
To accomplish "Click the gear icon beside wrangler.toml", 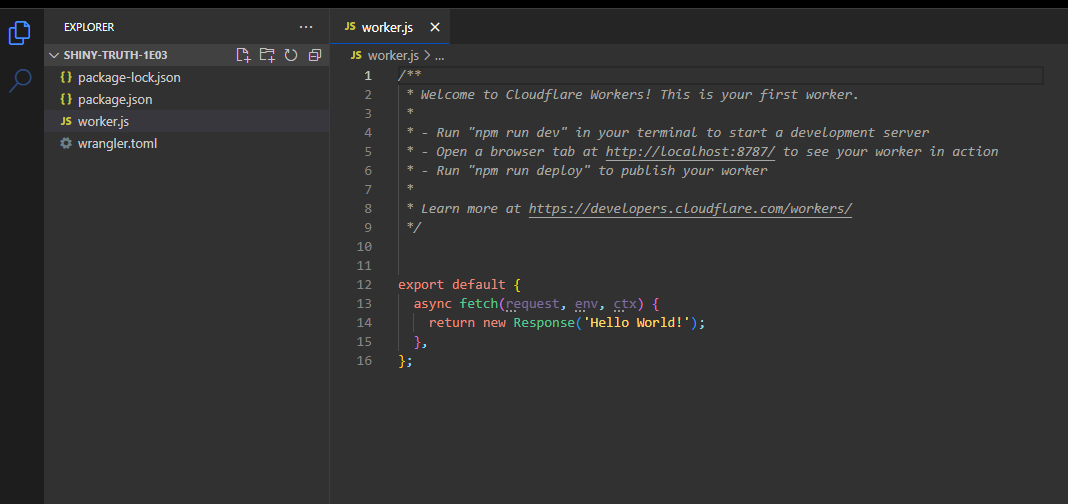I will [x=66, y=144].
